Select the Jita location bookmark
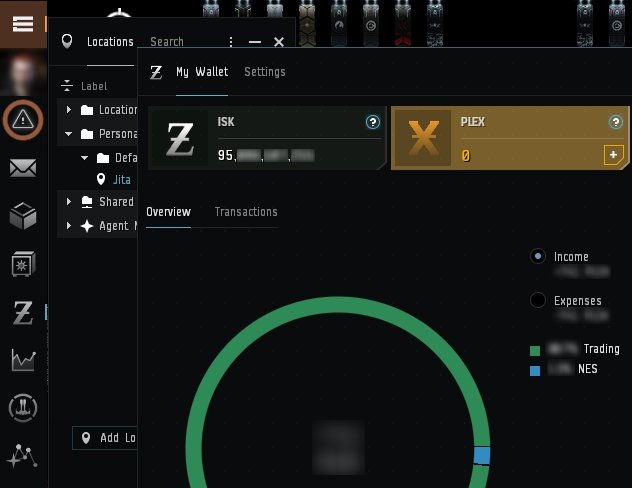Viewport: 632px width, 488px height. click(x=122, y=180)
